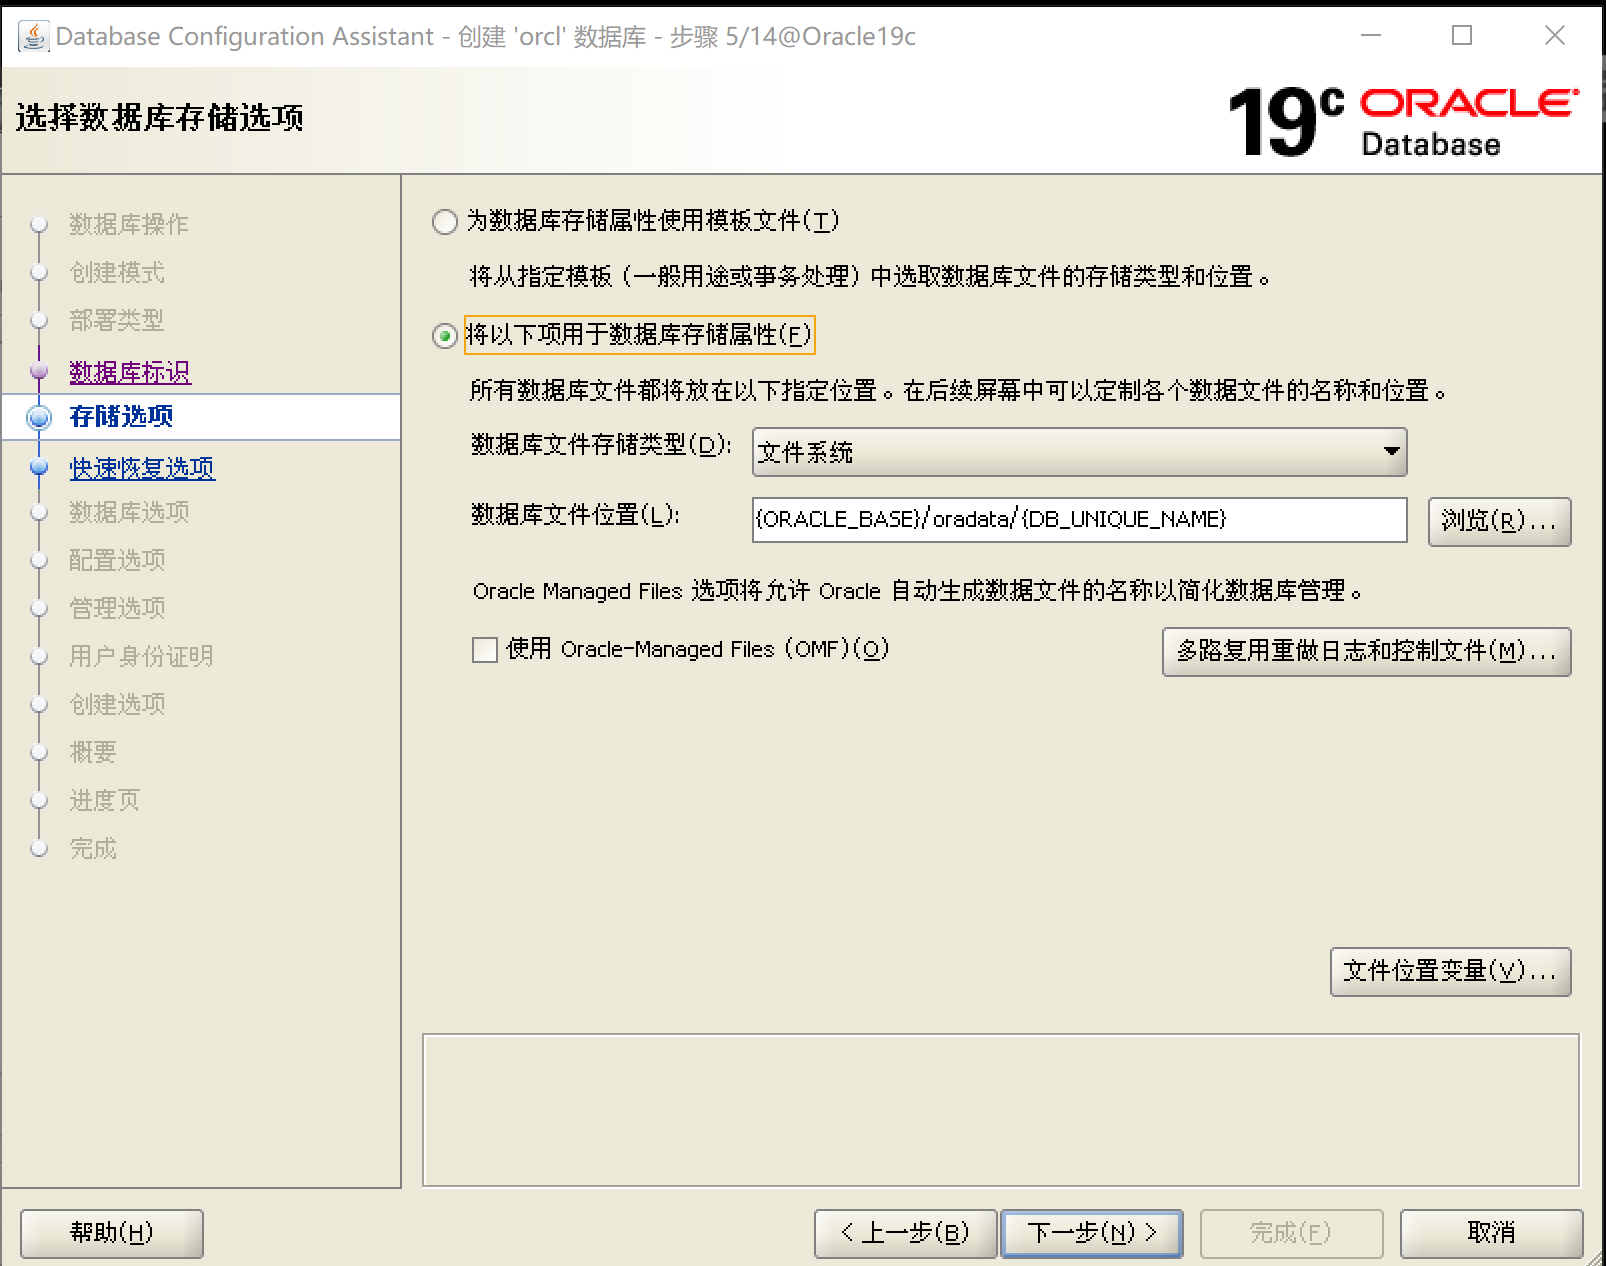Click the empty message area at bottom
The width and height of the screenshot is (1606, 1266).
point(1001,1110)
